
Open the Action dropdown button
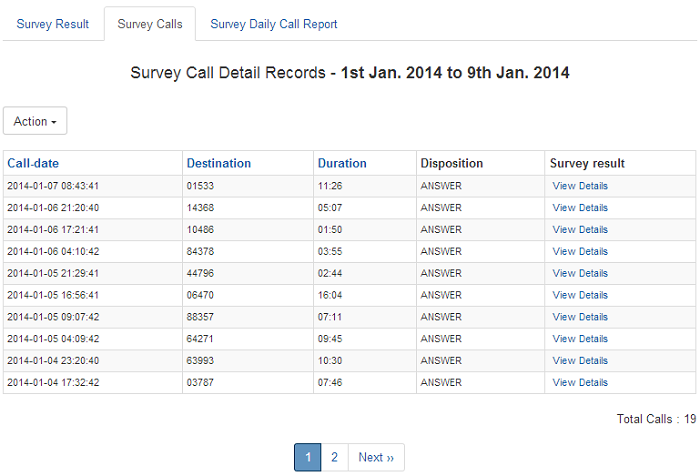point(35,121)
